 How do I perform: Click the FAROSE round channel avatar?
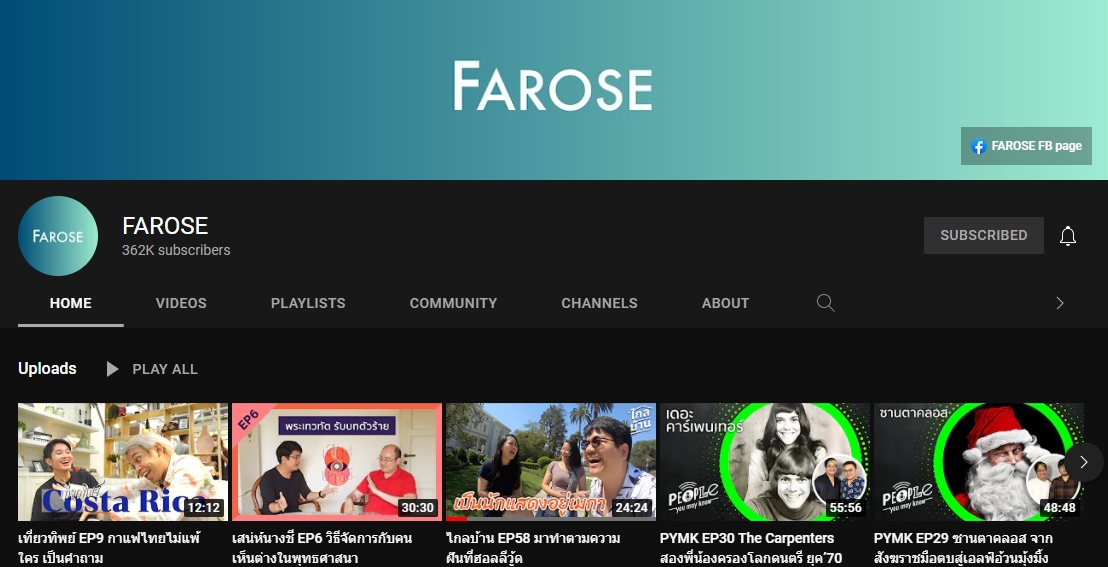point(58,236)
